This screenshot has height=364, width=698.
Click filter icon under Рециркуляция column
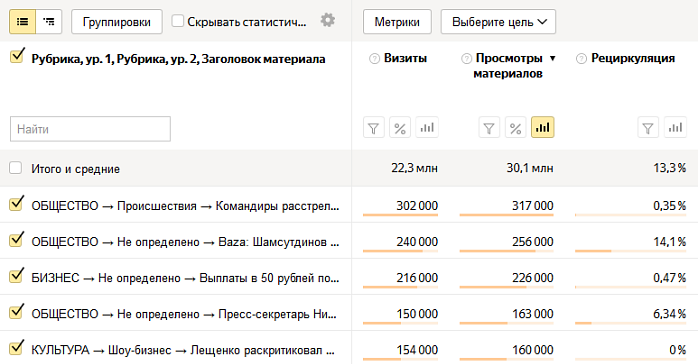[x=648, y=128]
